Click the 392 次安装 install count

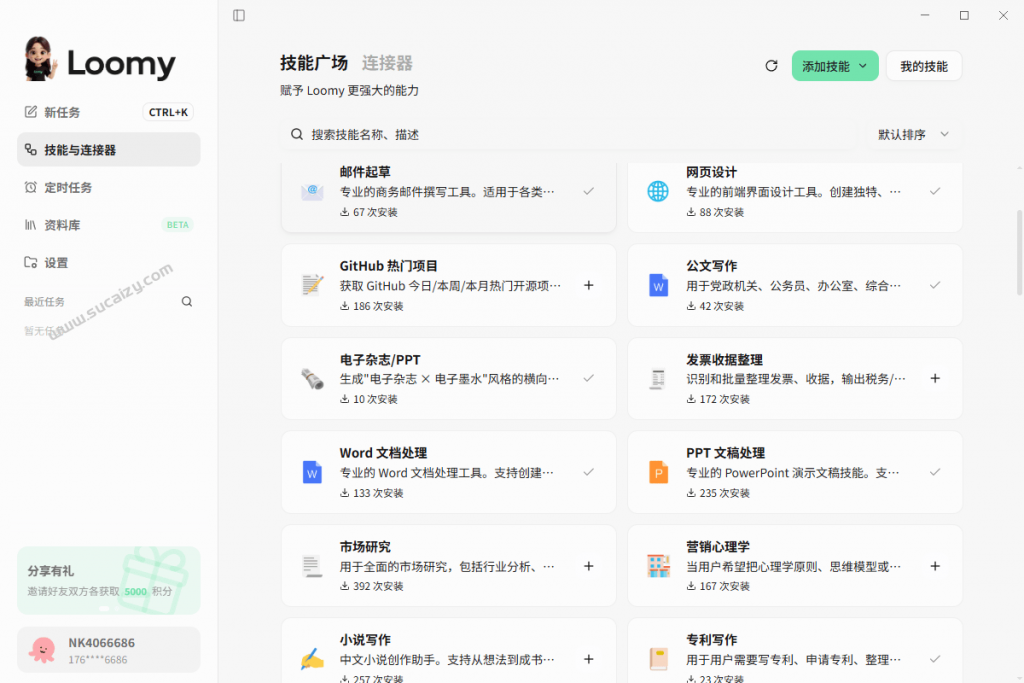point(372,586)
